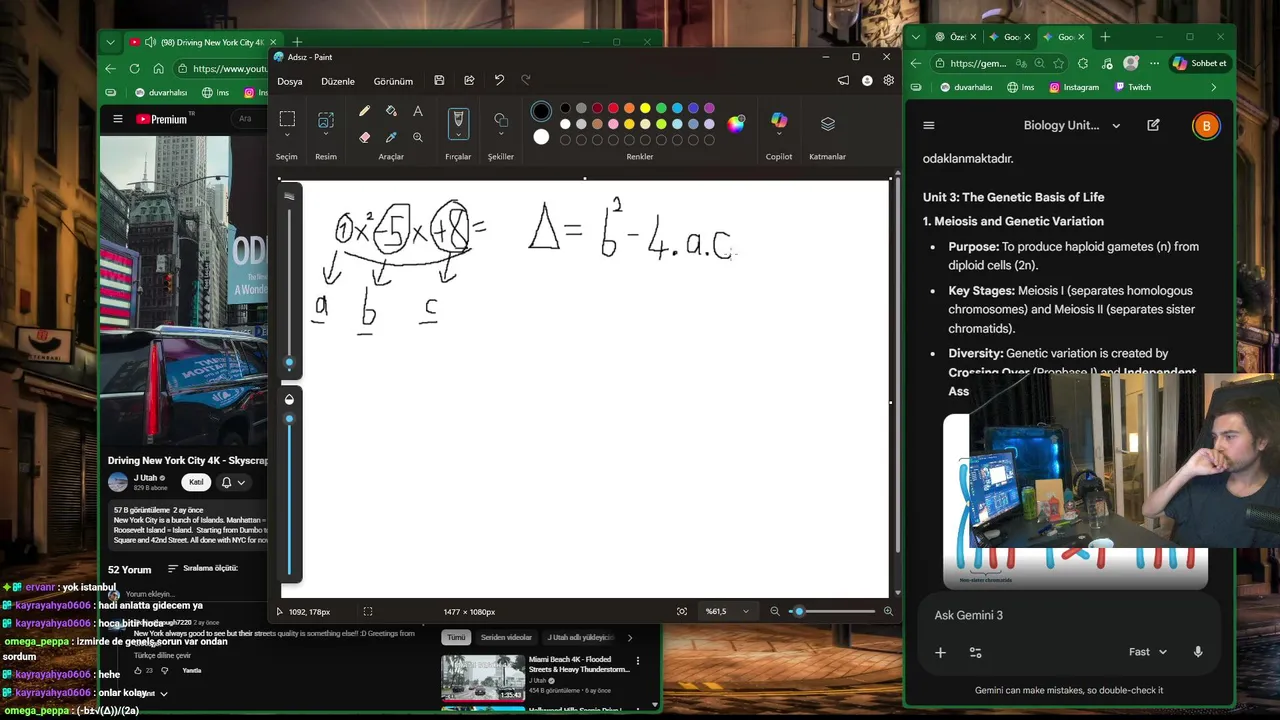This screenshot has height=720, width=1280.
Task: Show more bookmarks chevron in Gemini browser
Action: pyautogui.click(x=1214, y=87)
